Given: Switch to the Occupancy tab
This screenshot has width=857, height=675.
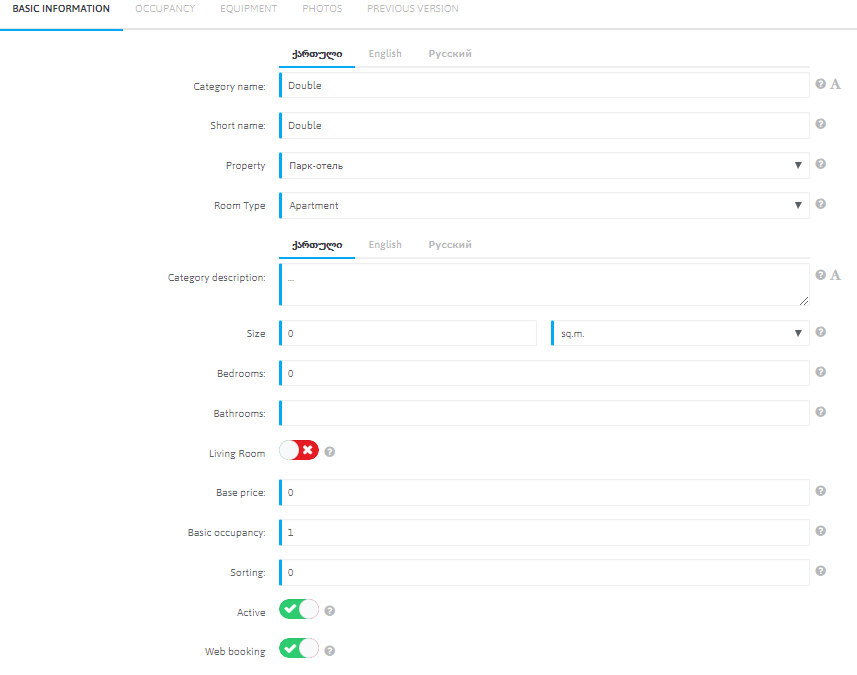Looking at the screenshot, I should tap(165, 9).
